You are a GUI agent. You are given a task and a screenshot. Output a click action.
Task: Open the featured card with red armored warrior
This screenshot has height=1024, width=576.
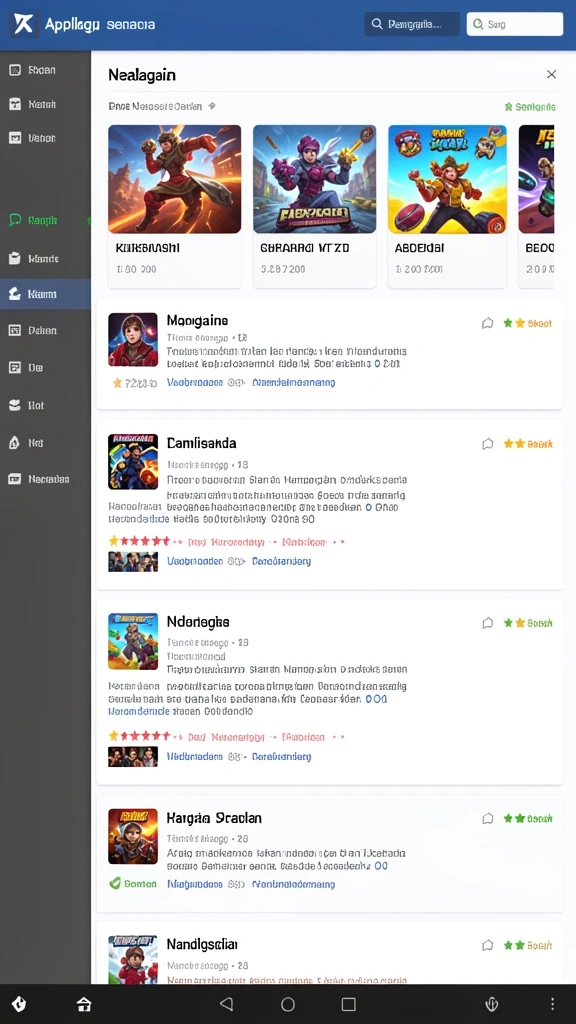point(174,206)
